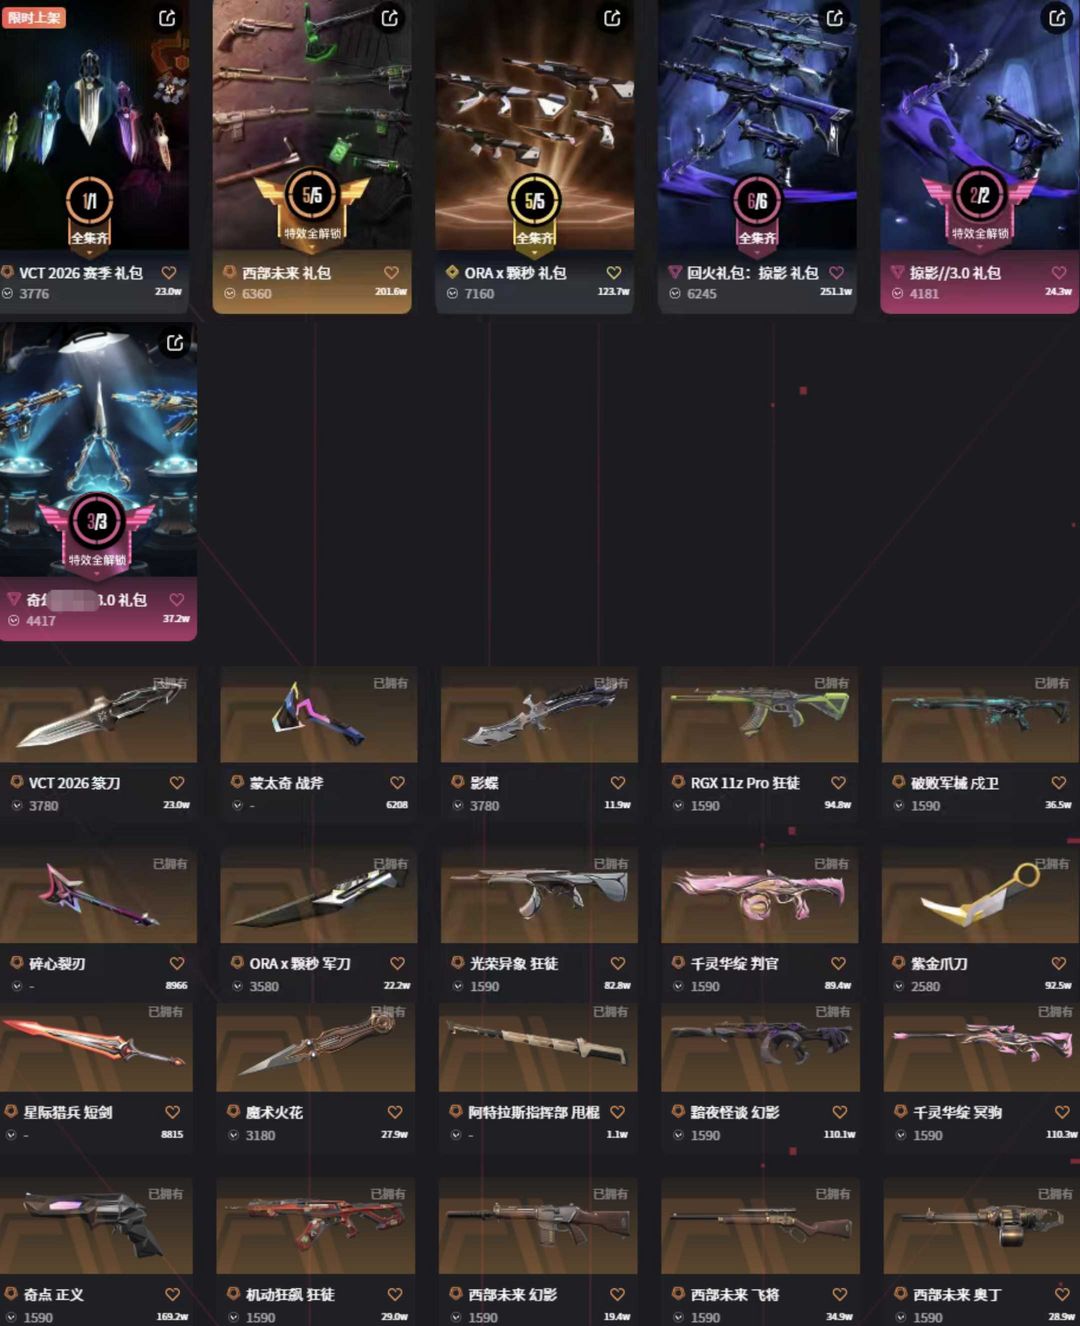Click share icon on 掠影//3.0 礼包
Viewport: 1080px width, 1326px height.
point(1057,18)
